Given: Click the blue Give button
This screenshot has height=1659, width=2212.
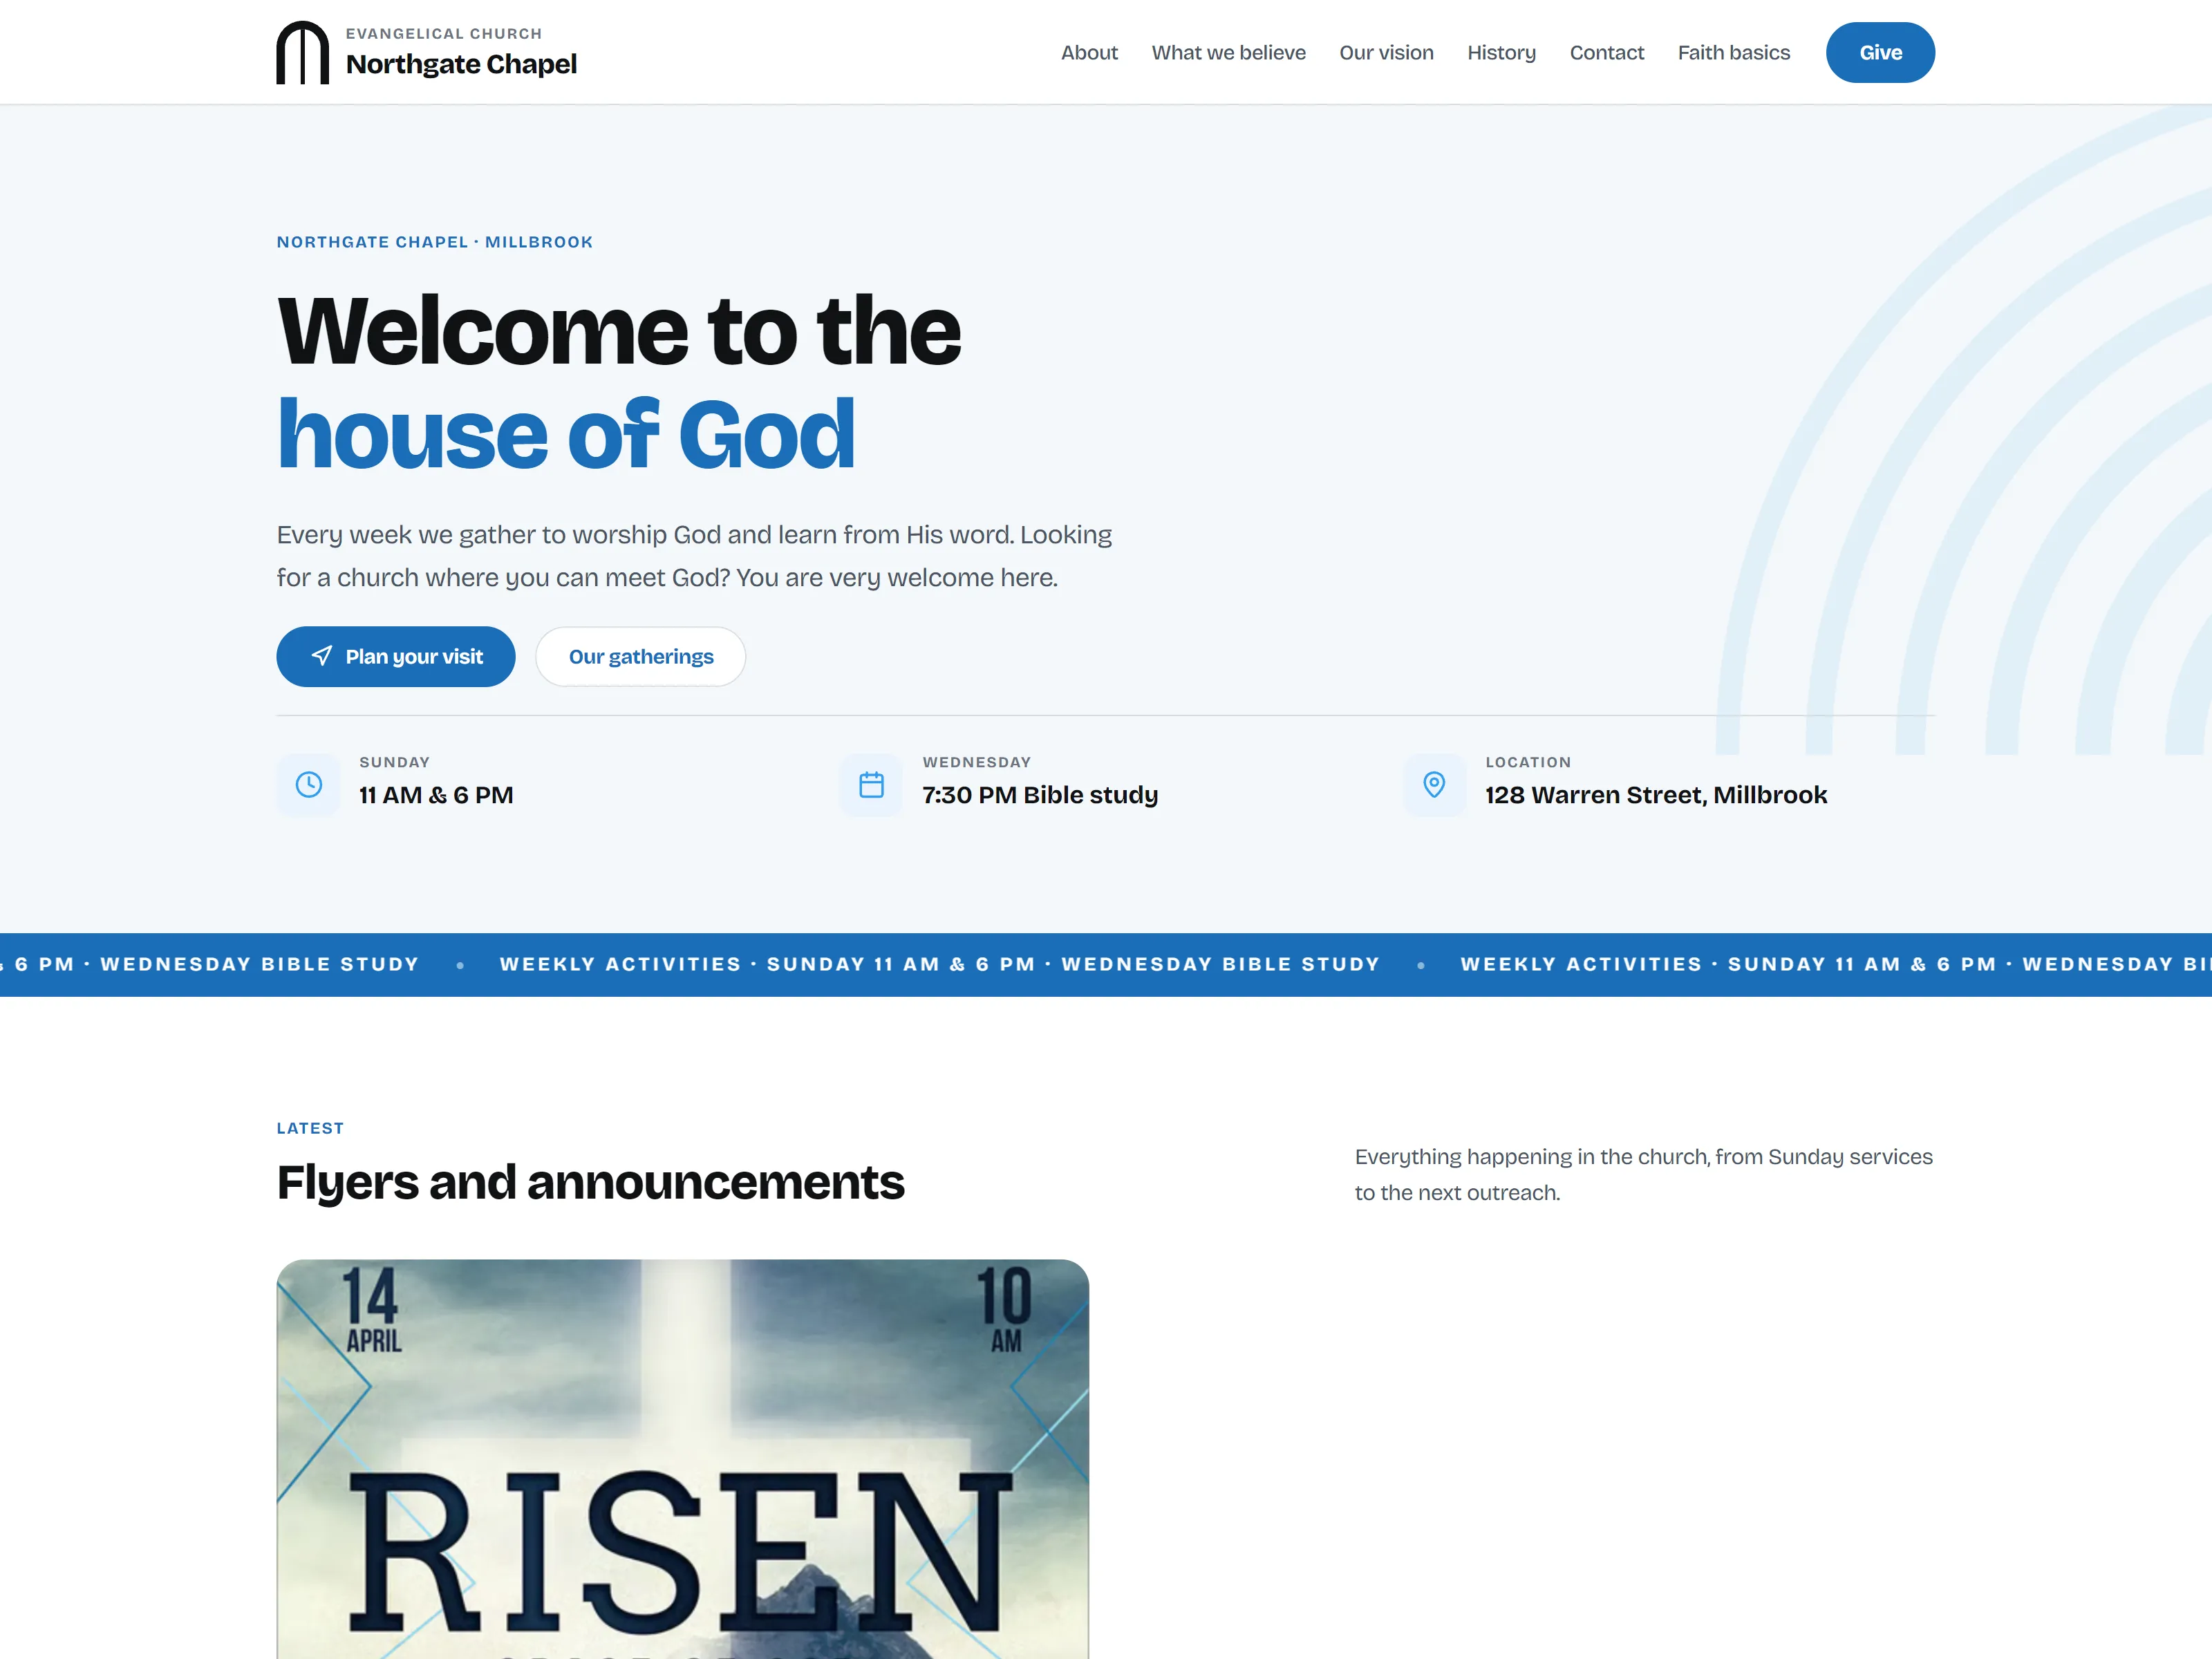Looking at the screenshot, I should tap(1880, 53).
